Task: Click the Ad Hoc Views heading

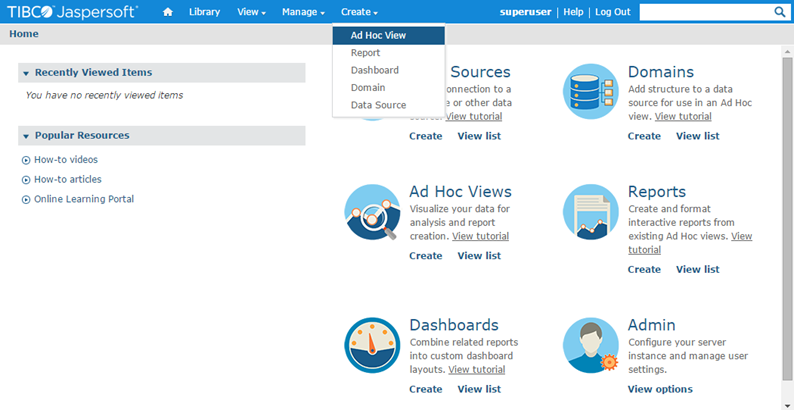Action: pyautogui.click(x=460, y=192)
